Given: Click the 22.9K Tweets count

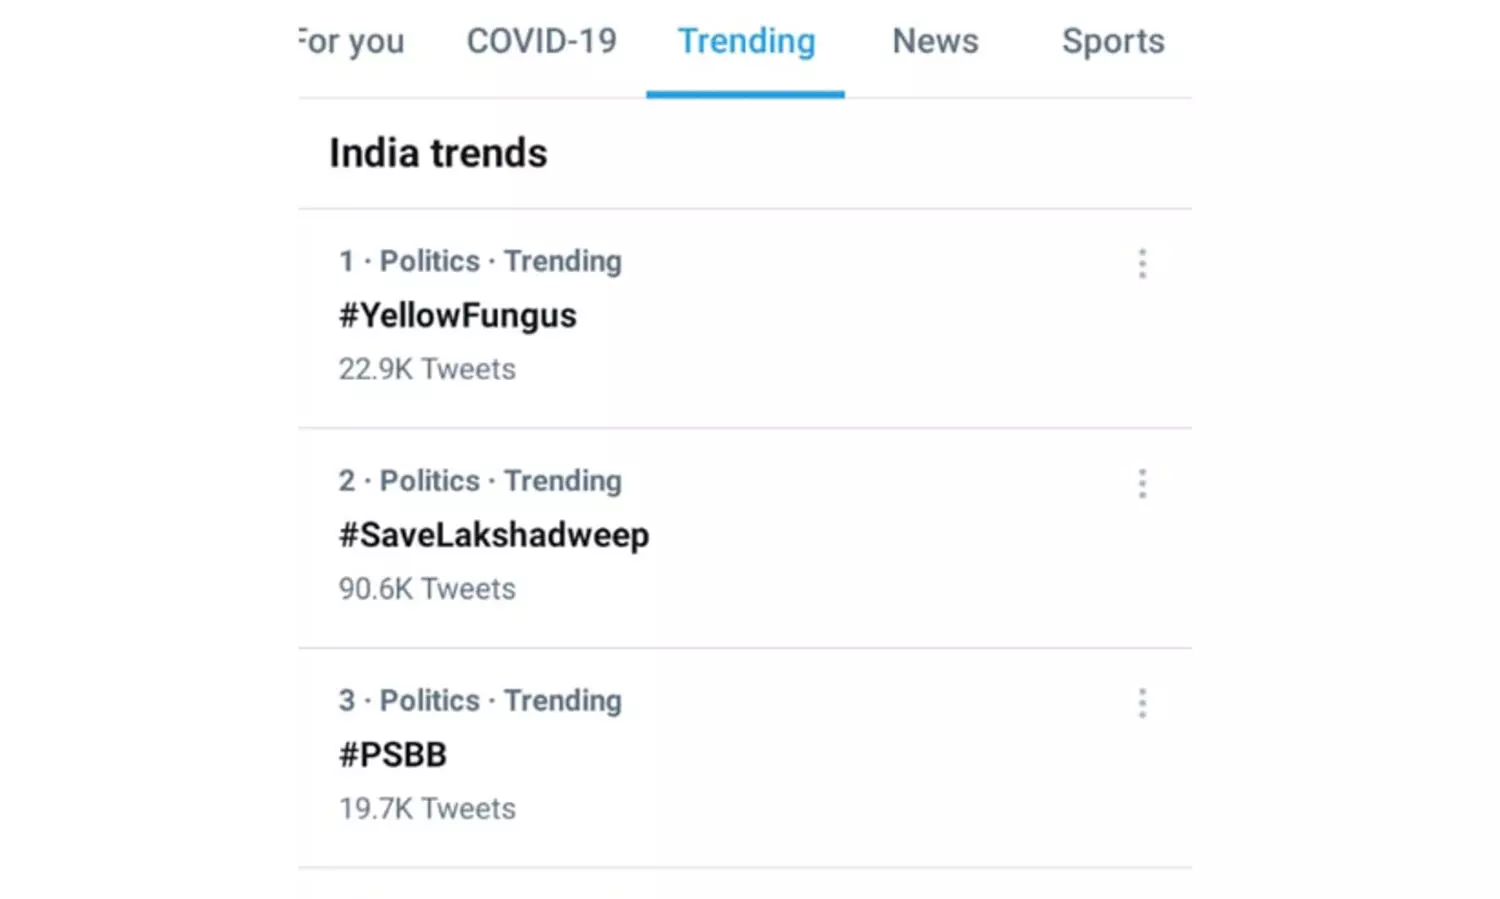Looking at the screenshot, I should pos(427,369).
